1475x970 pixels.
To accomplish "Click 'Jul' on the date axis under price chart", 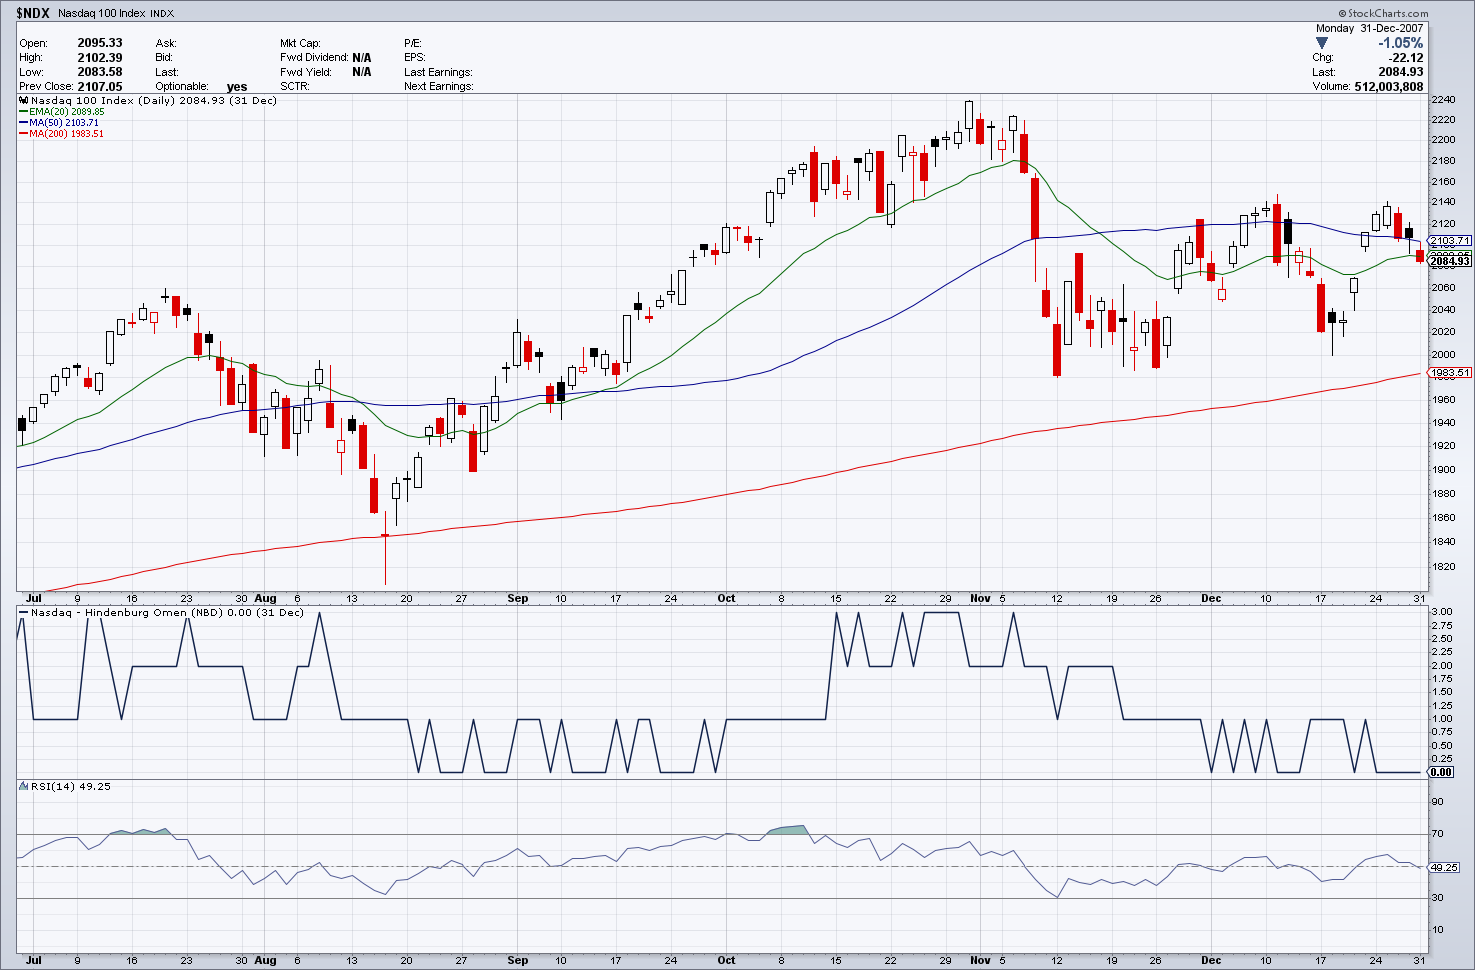I will click(x=34, y=599).
